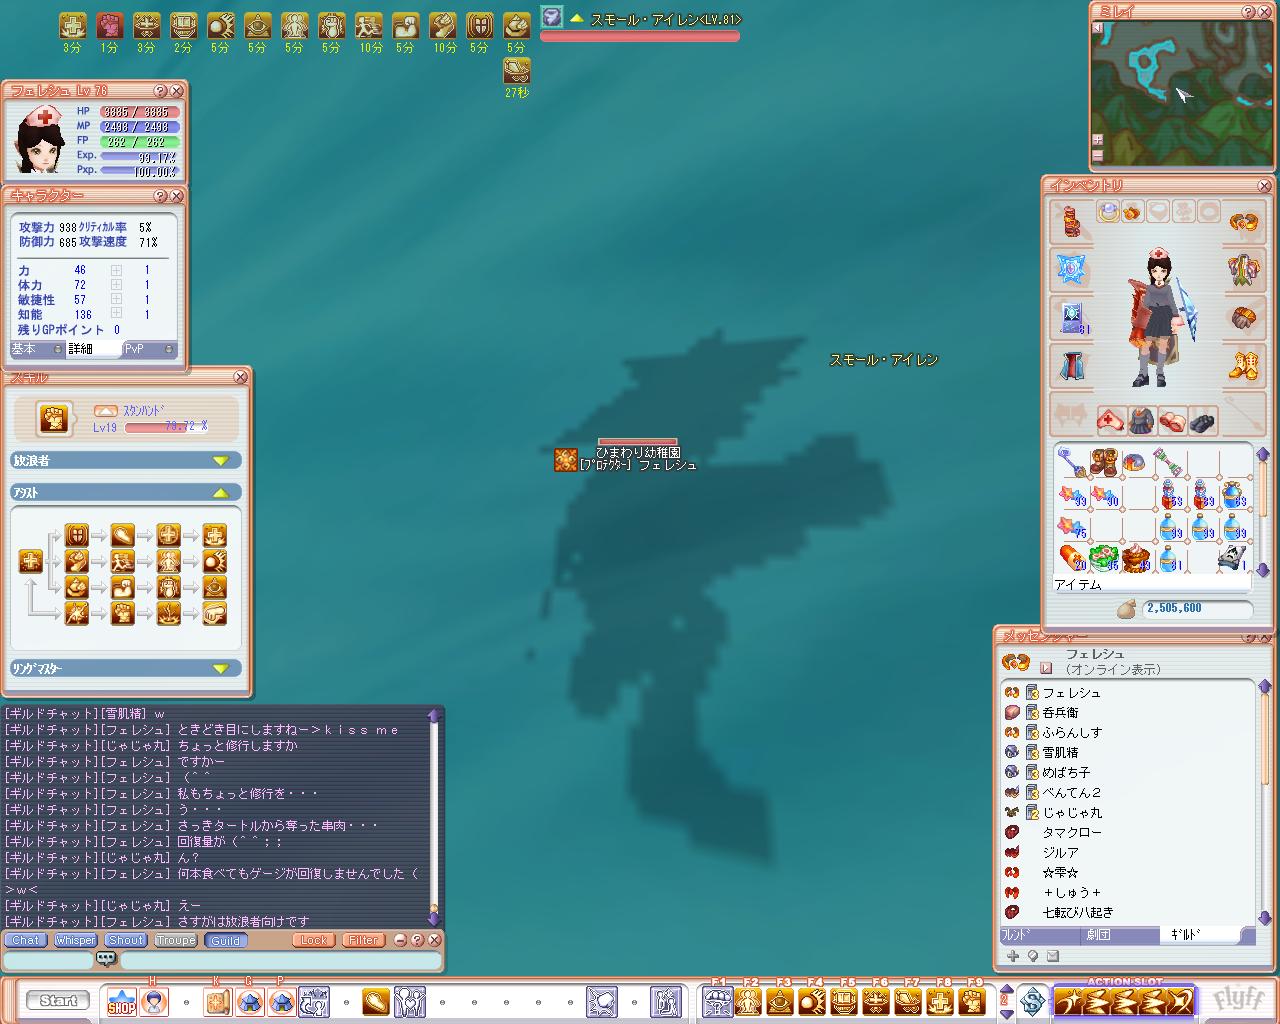The image size is (1280, 1024).
Task: Use the F8 heal cross hotkey skill
Action: (939, 1001)
